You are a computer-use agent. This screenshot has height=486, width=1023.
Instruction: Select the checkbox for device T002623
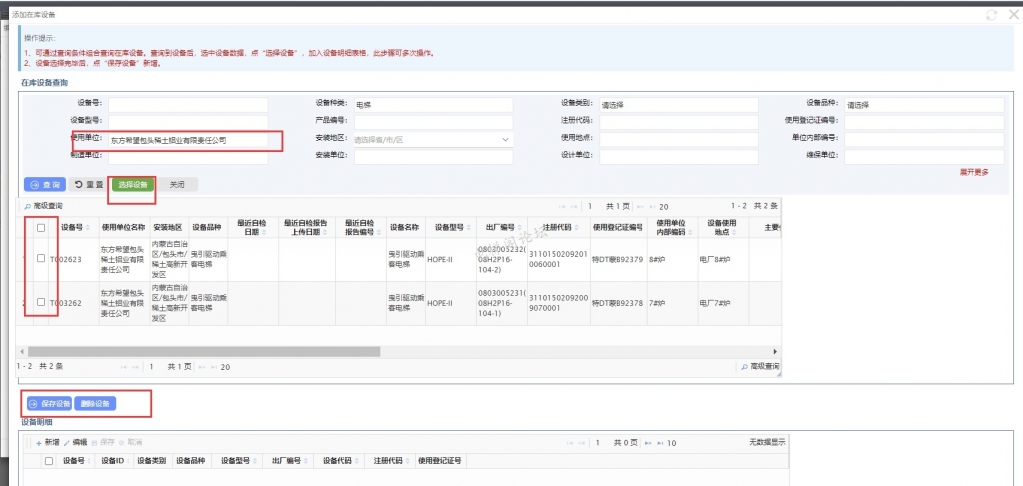(41, 258)
